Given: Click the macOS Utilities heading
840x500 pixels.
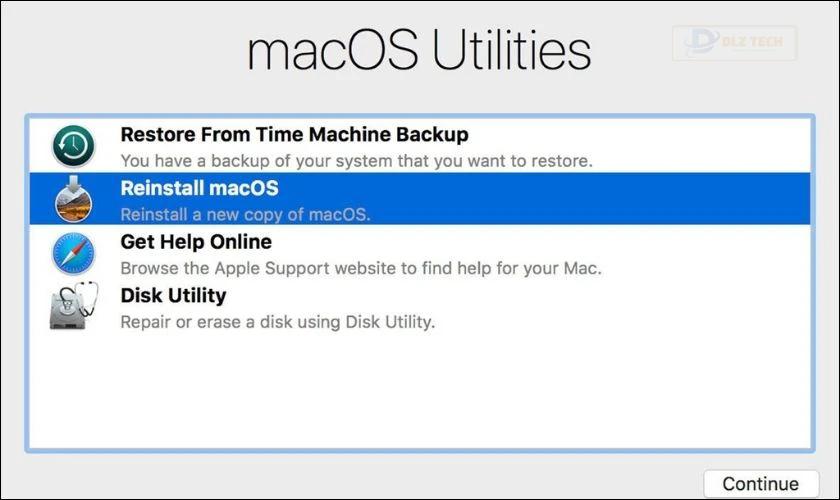Looking at the screenshot, I should click(419, 50).
